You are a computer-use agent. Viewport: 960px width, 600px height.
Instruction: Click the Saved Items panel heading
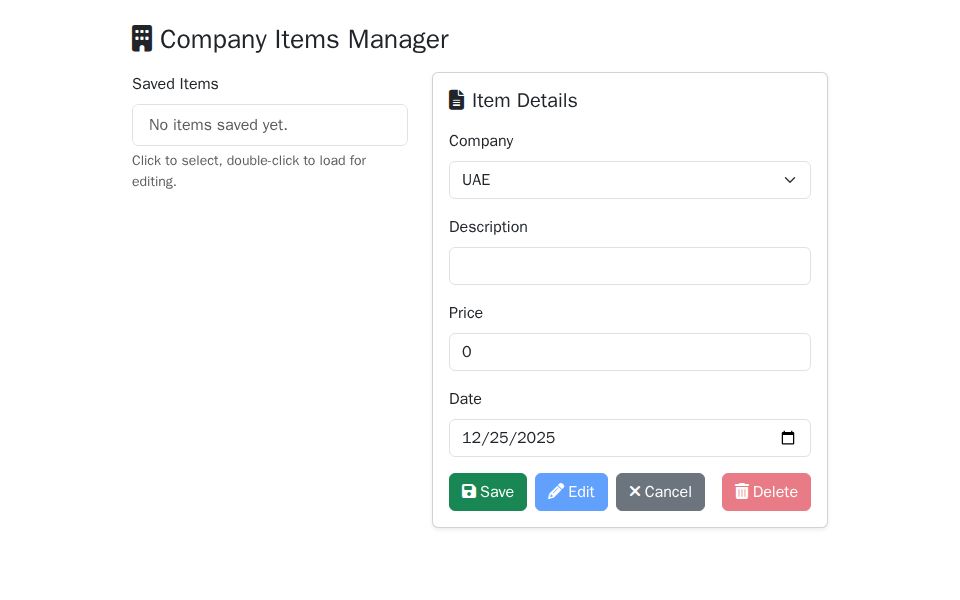pos(175,84)
